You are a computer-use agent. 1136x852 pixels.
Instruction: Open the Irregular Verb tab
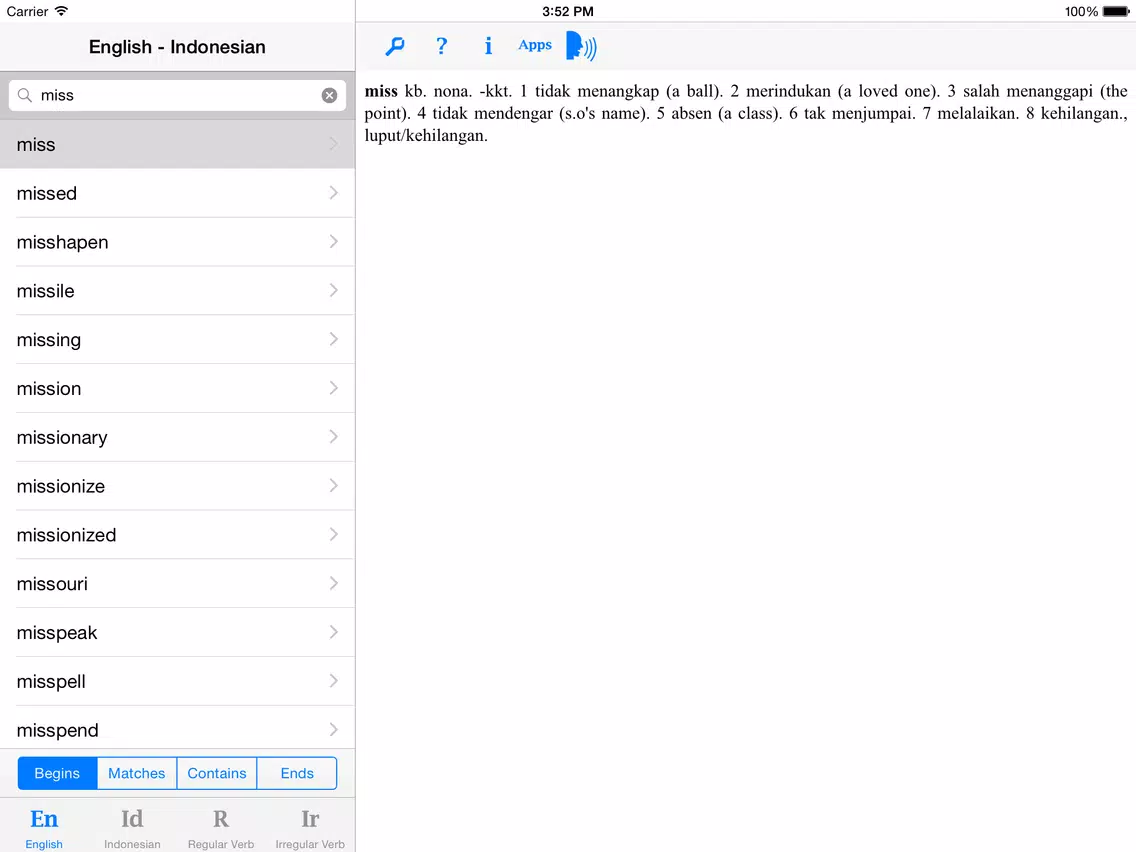pyautogui.click(x=310, y=827)
